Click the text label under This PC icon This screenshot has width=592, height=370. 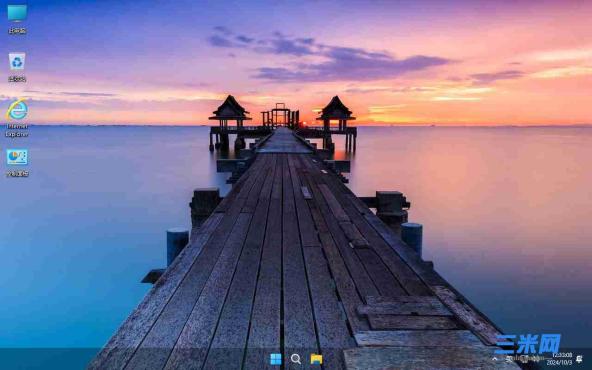click(x=17, y=31)
